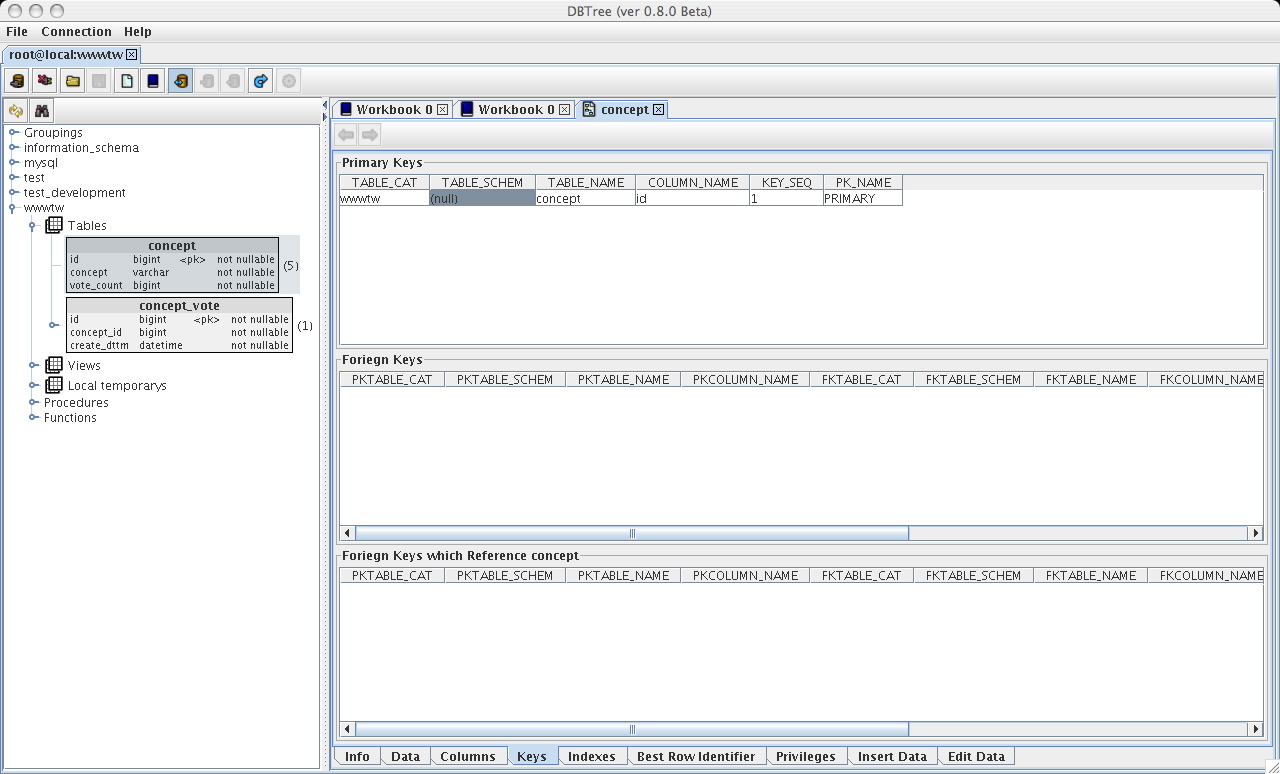Click the new blank document icon
Screen dimensions: 1280x774
coord(126,81)
